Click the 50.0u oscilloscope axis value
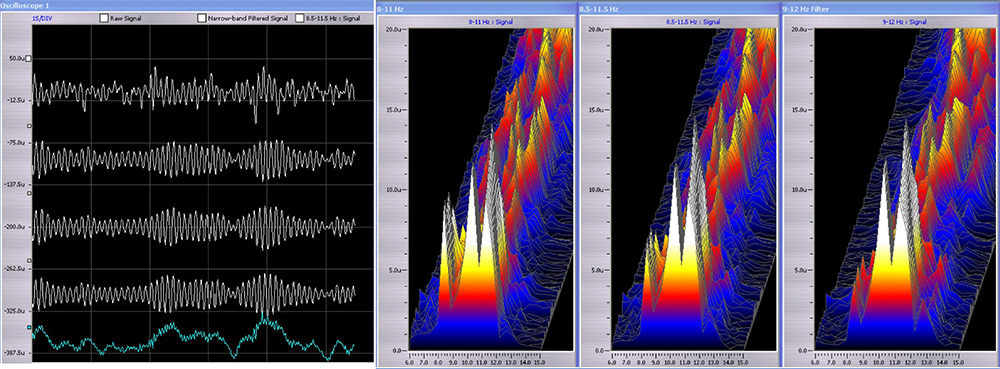The image size is (1000, 369). (17, 59)
